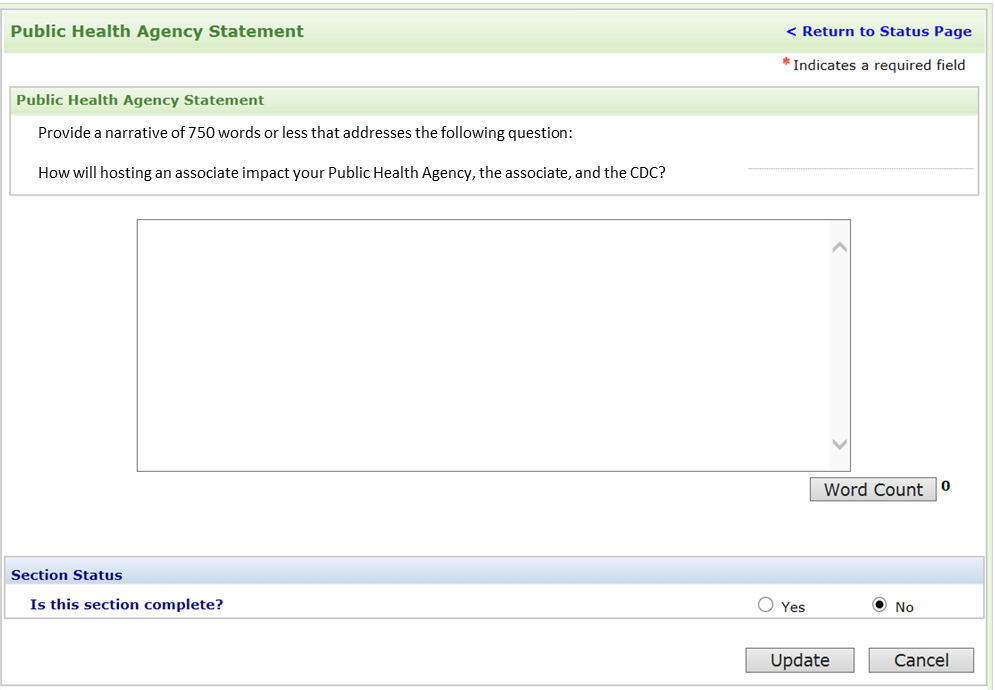Click the text area scroll up arrow
This screenshot has width=995, height=690.
840,247
